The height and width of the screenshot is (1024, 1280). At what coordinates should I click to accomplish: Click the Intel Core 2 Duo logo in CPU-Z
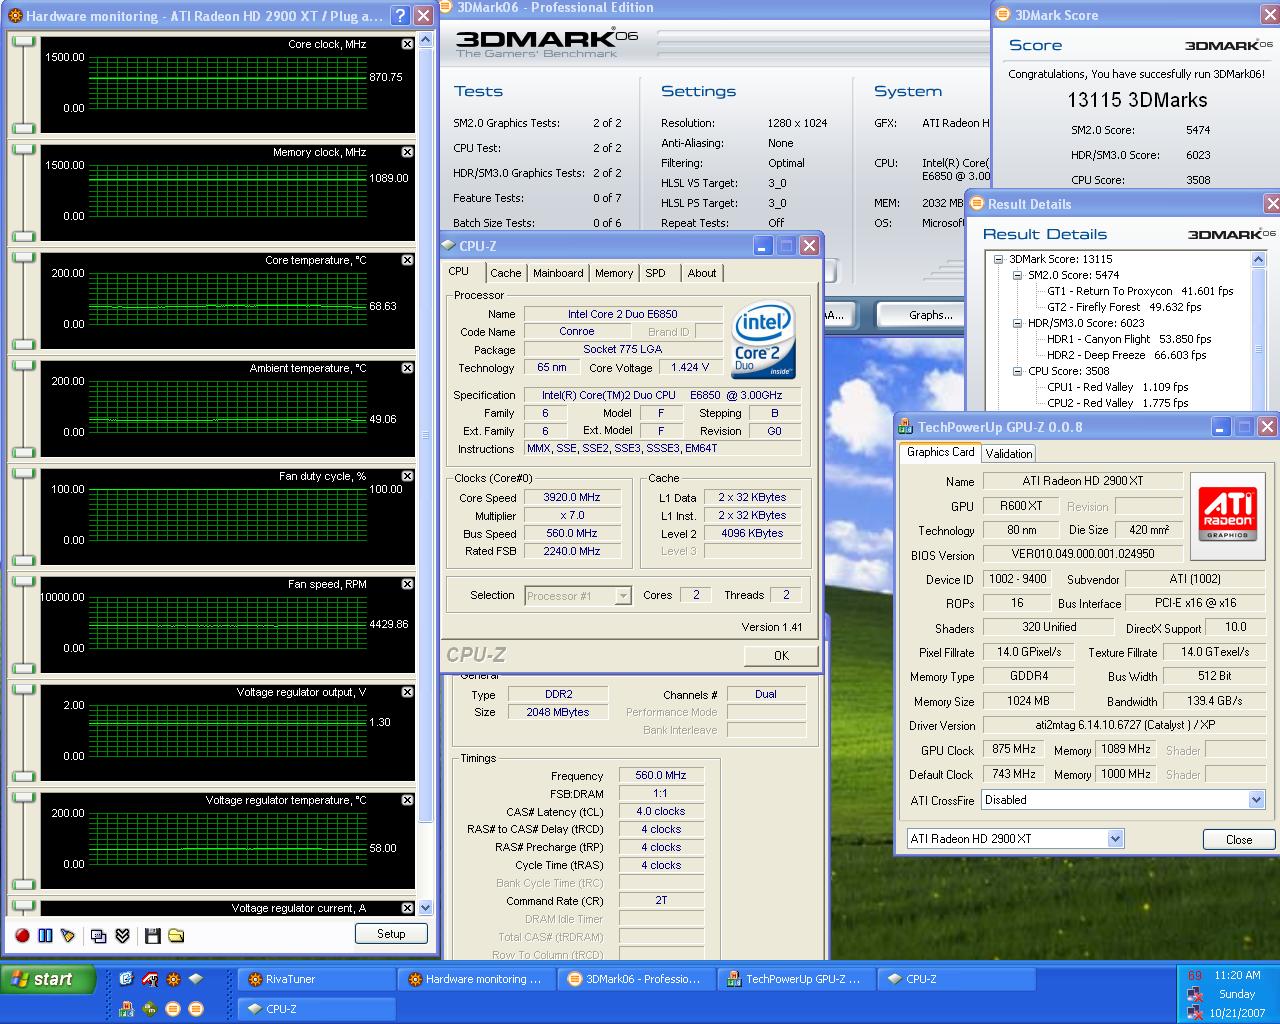pyautogui.click(x=763, y=341)
